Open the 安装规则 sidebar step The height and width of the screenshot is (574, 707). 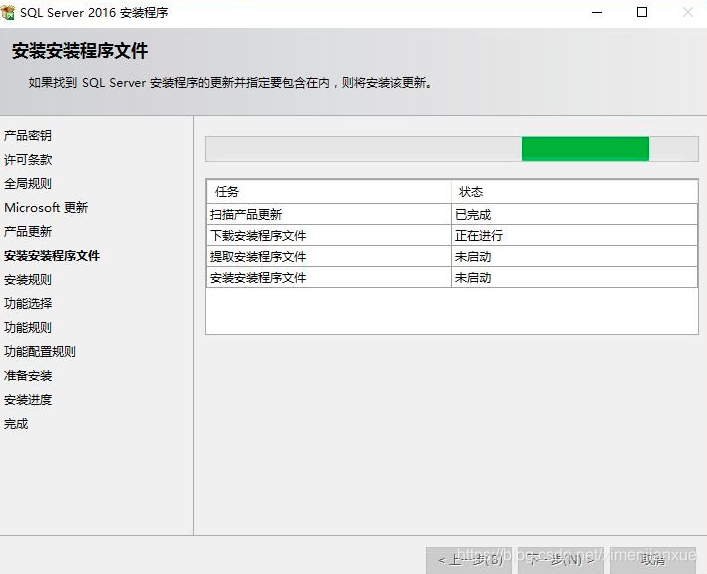pos(28,280)
